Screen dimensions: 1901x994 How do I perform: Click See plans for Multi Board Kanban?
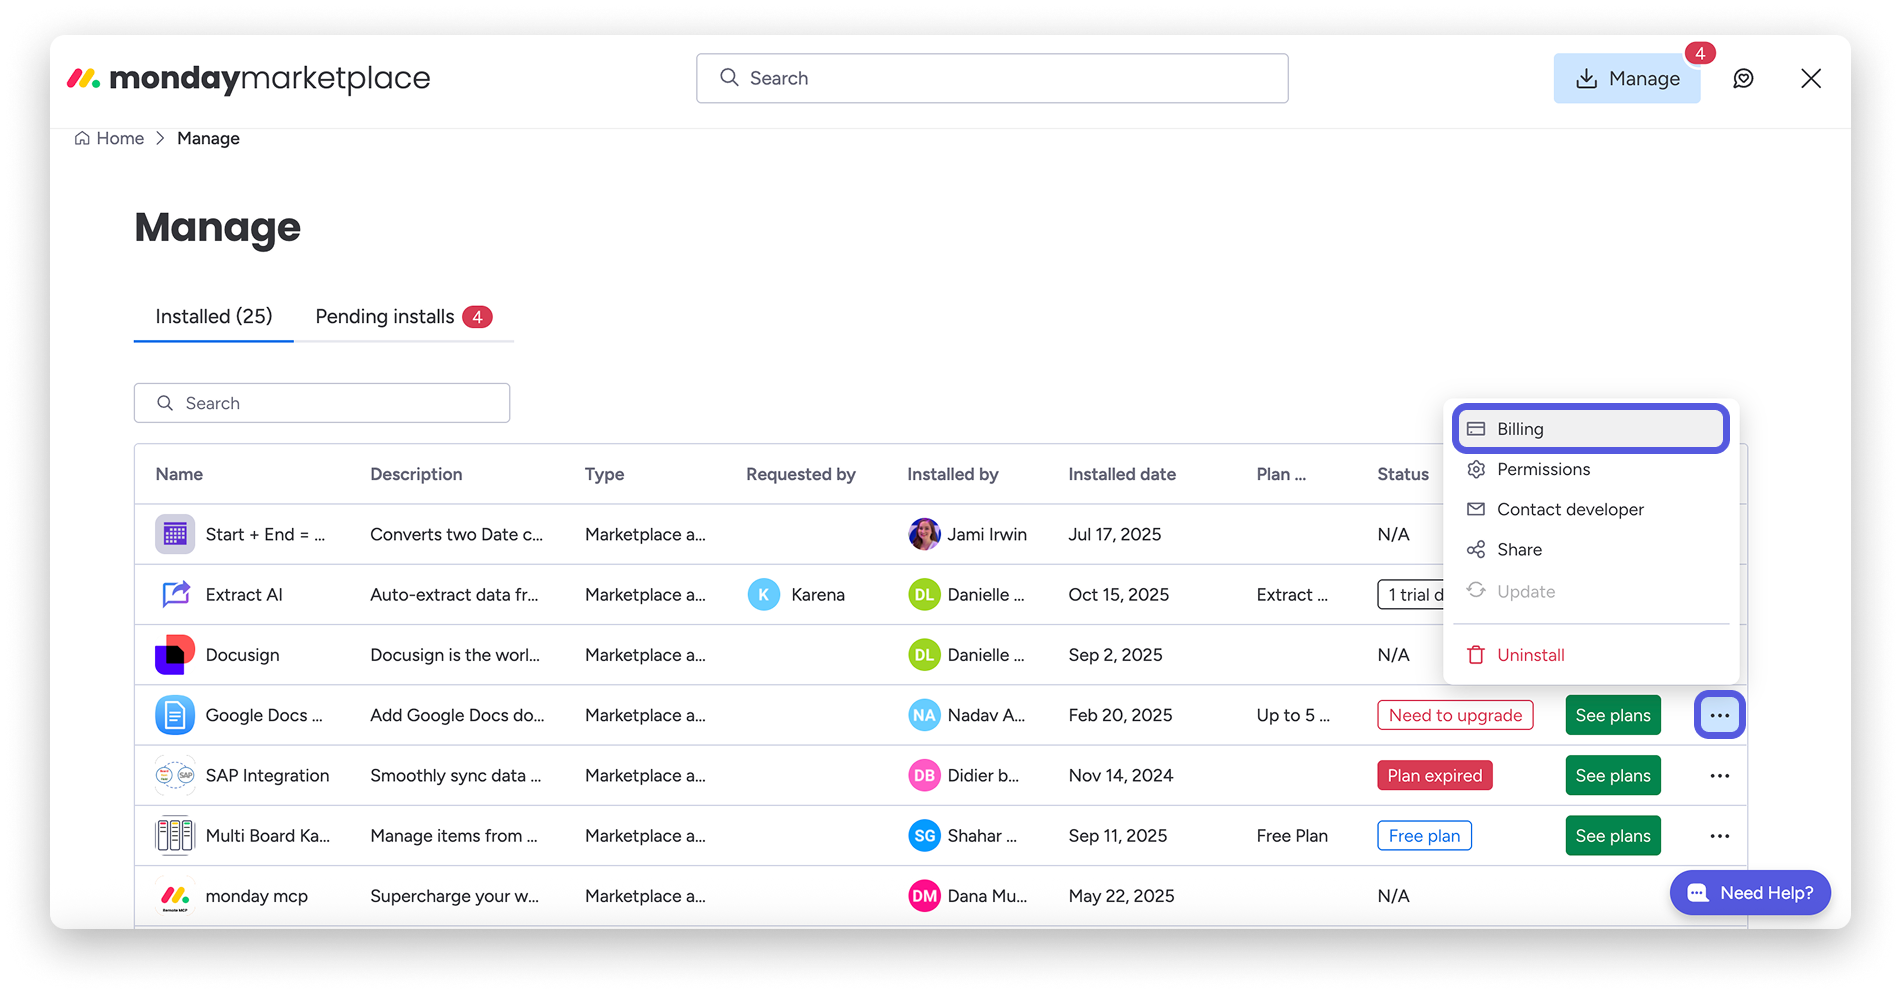coord(1613,835)
